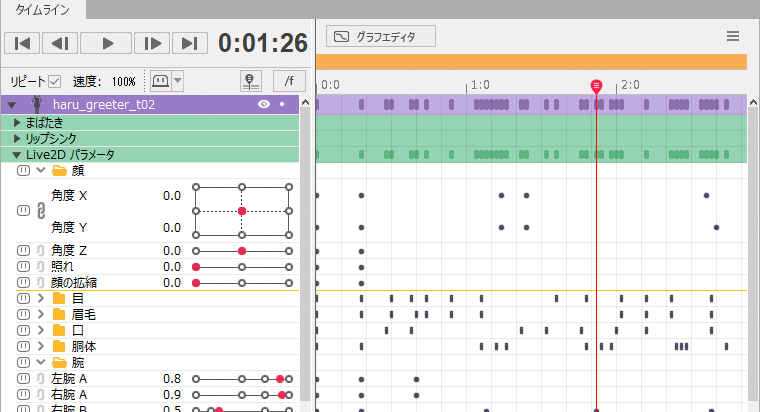The height and width of the screenshot is (412, 760).
Task: Toggle the リピート checkbox
Action: click(54, 81)
